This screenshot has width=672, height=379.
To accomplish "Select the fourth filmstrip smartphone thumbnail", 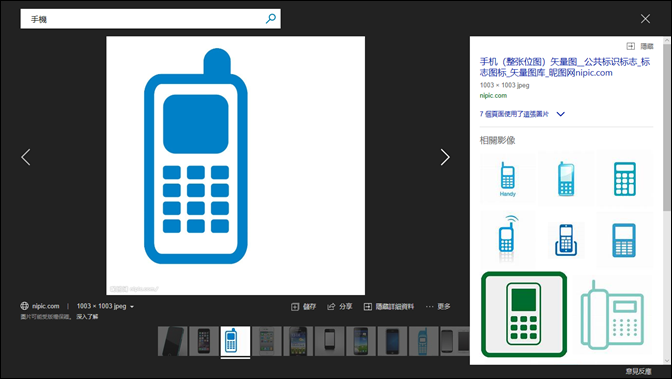I will (267, 341).
